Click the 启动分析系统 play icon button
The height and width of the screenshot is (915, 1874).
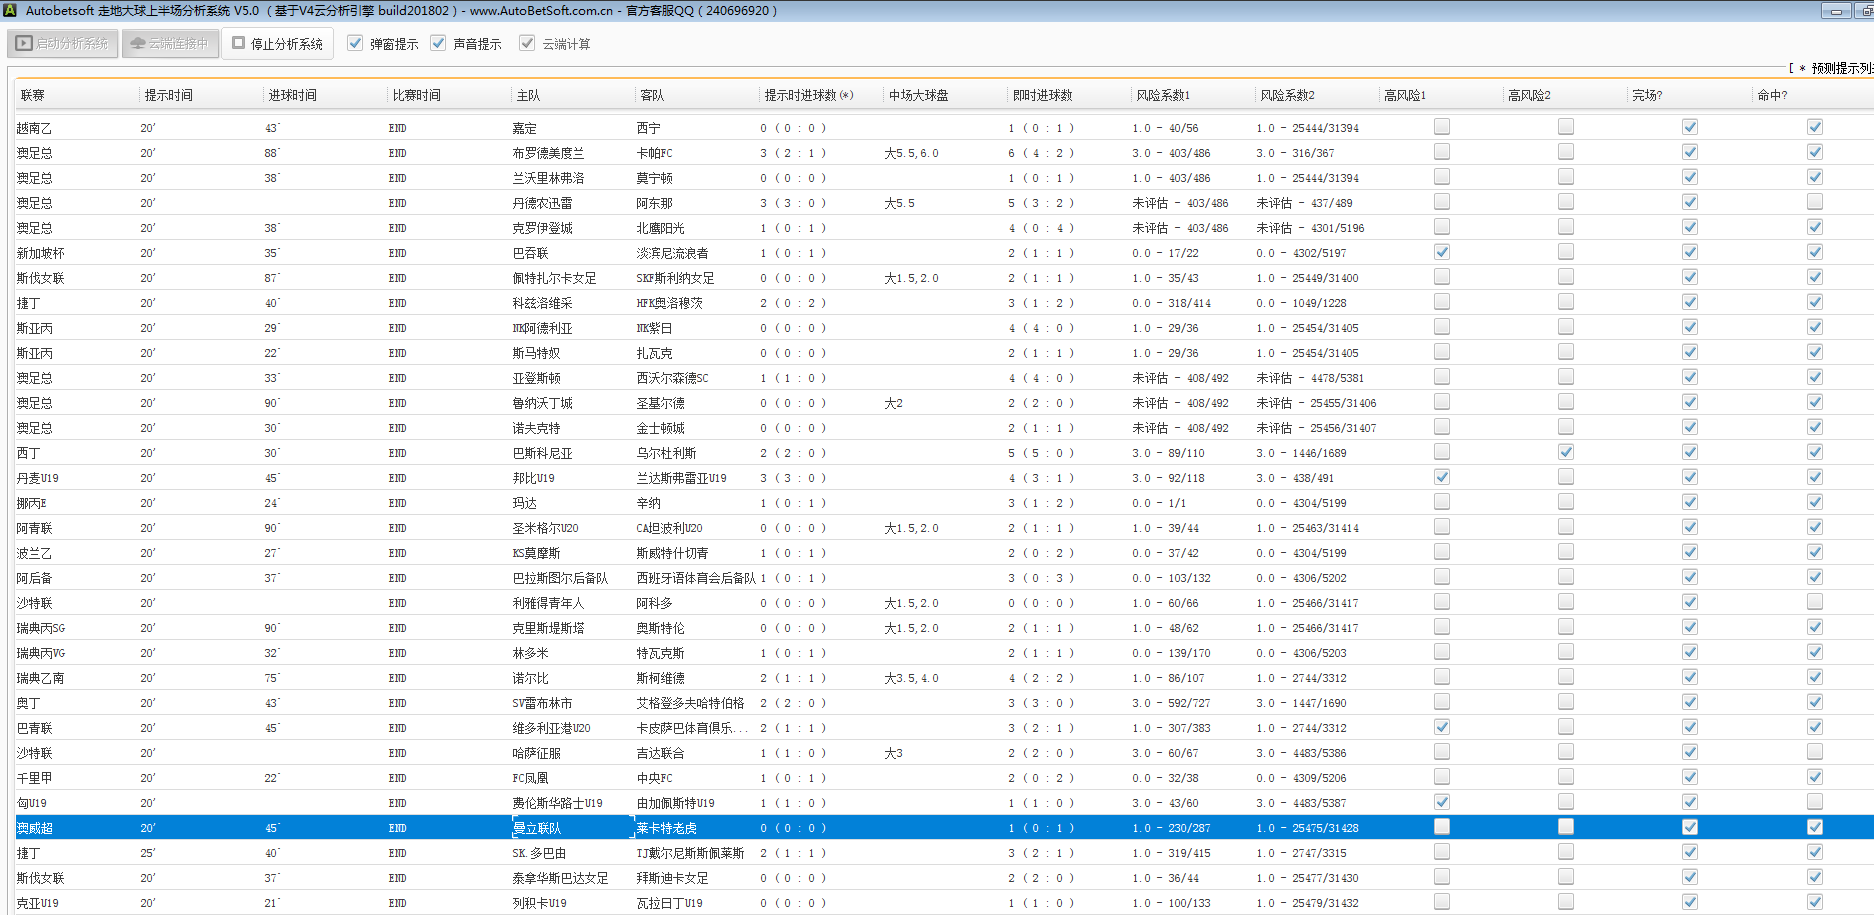click(x=64, y=44)
